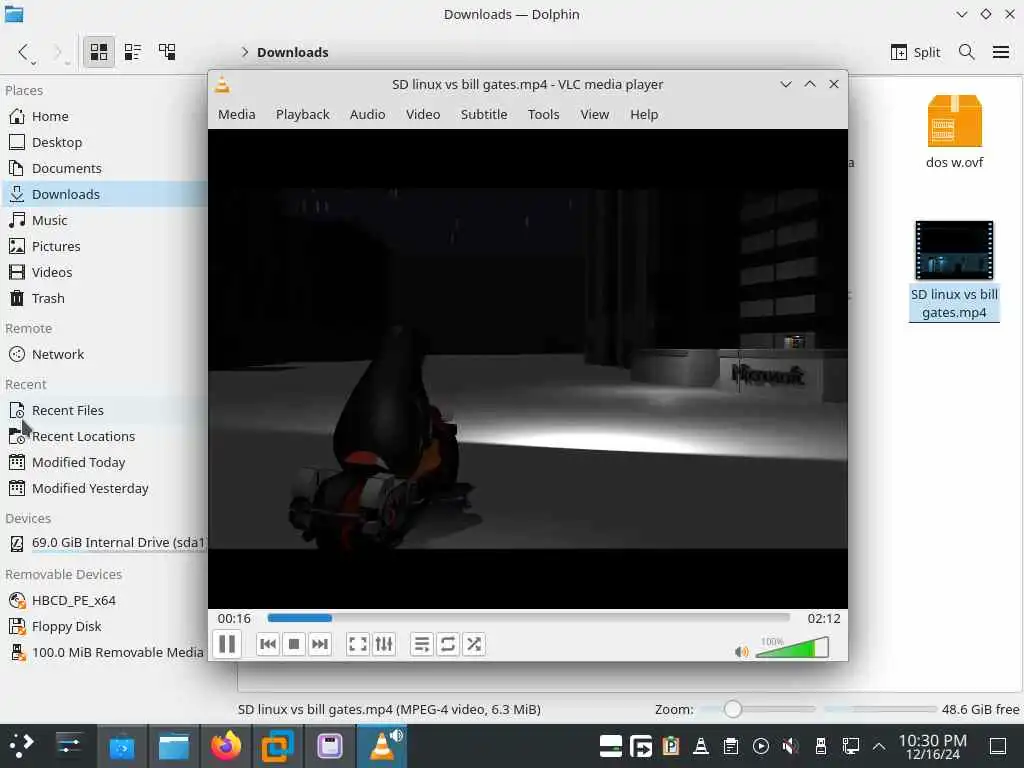Open 100.0 MiB Removable Media
This screenshot has width=1024, height=768.
pyautogui.click(x=104, y=652)
